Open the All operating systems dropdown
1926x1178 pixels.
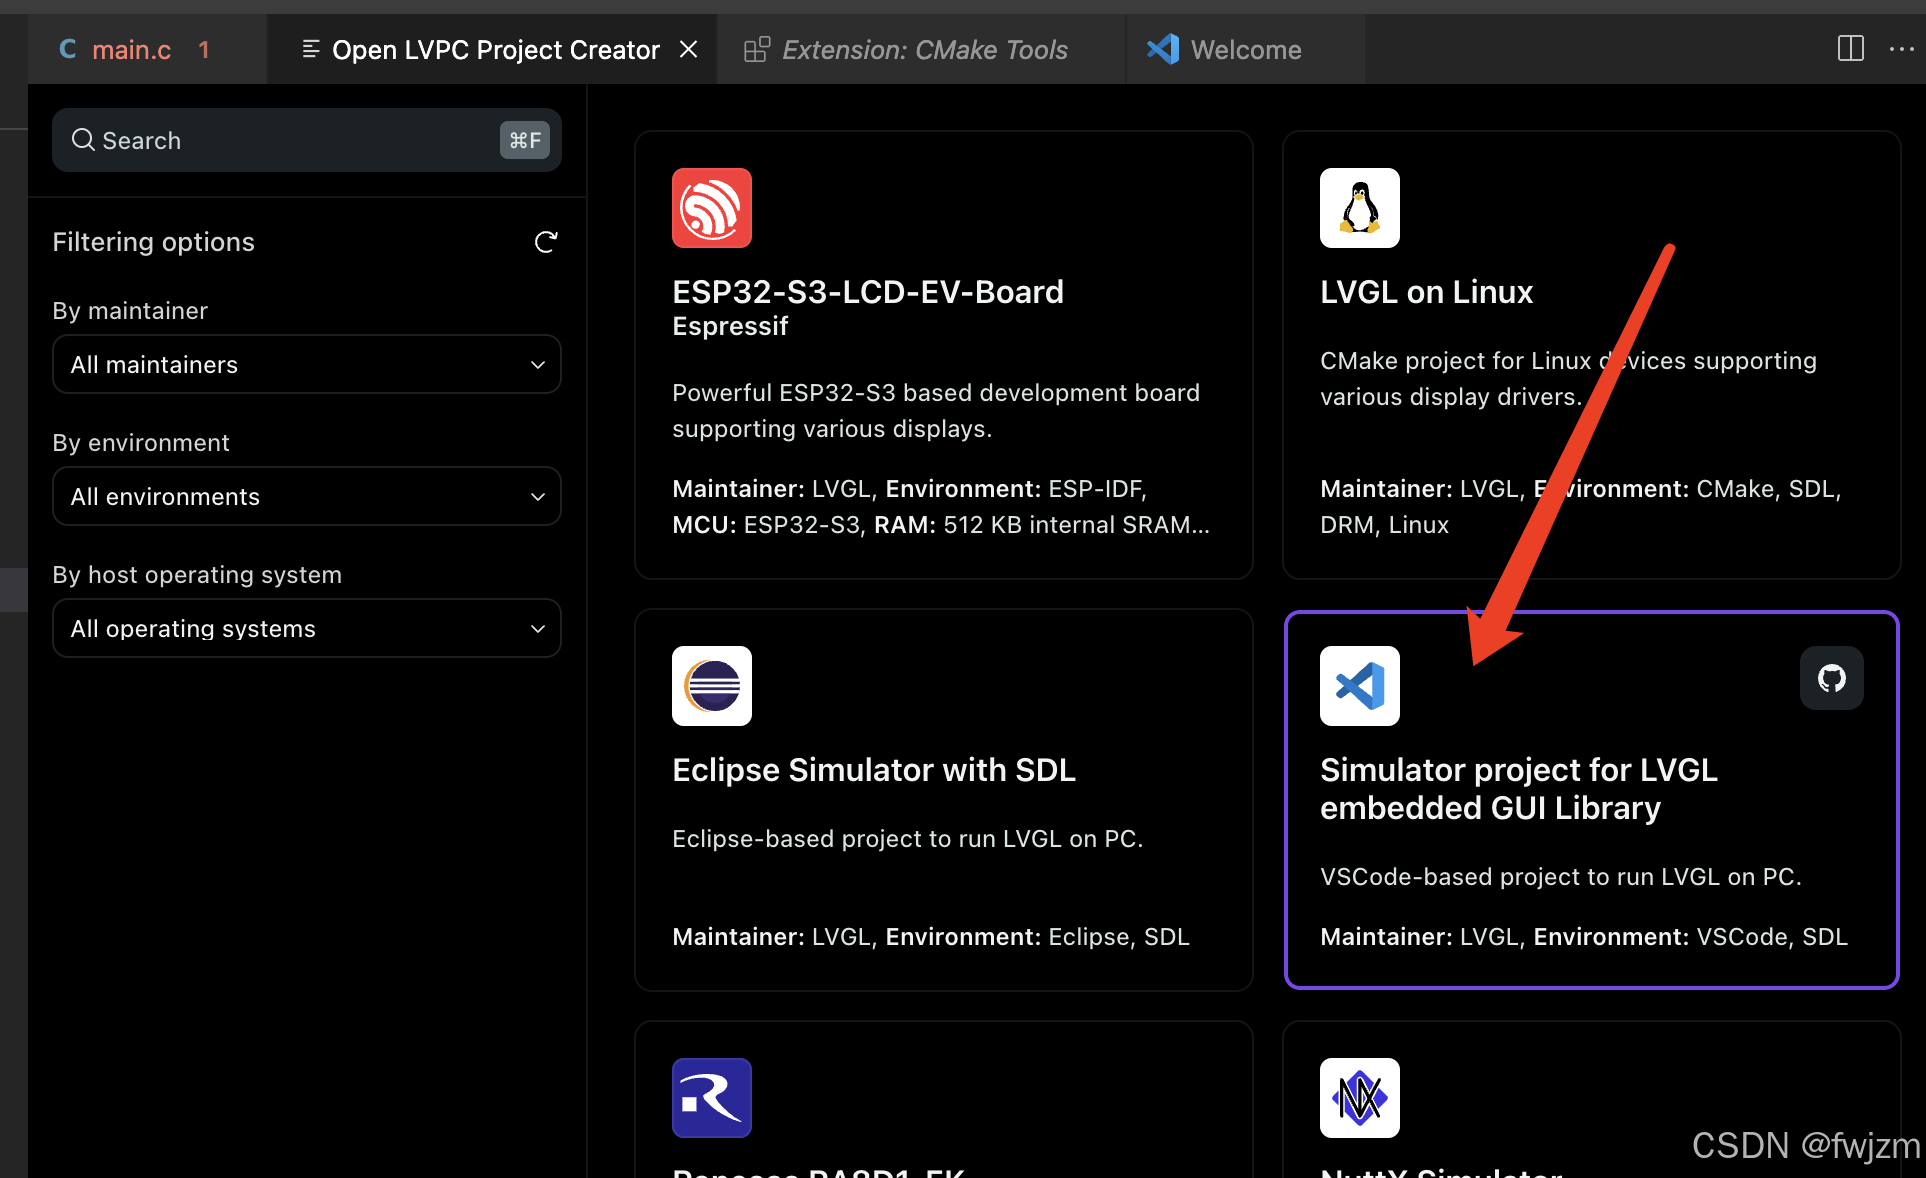point(307,628)
